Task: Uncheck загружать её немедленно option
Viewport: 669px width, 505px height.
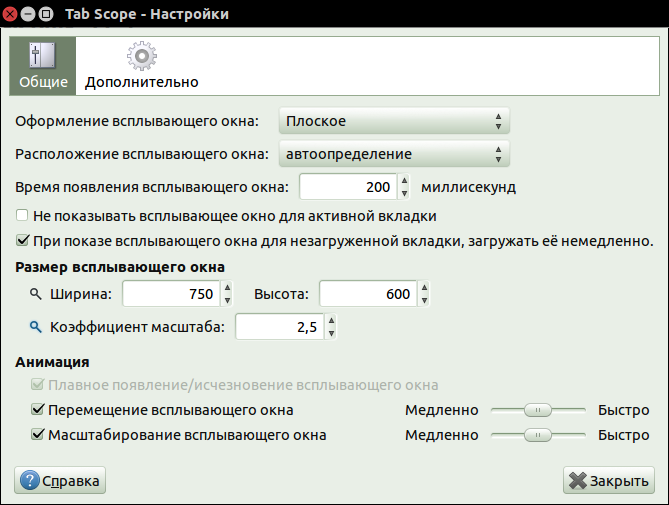Action: tap(22, 240)
